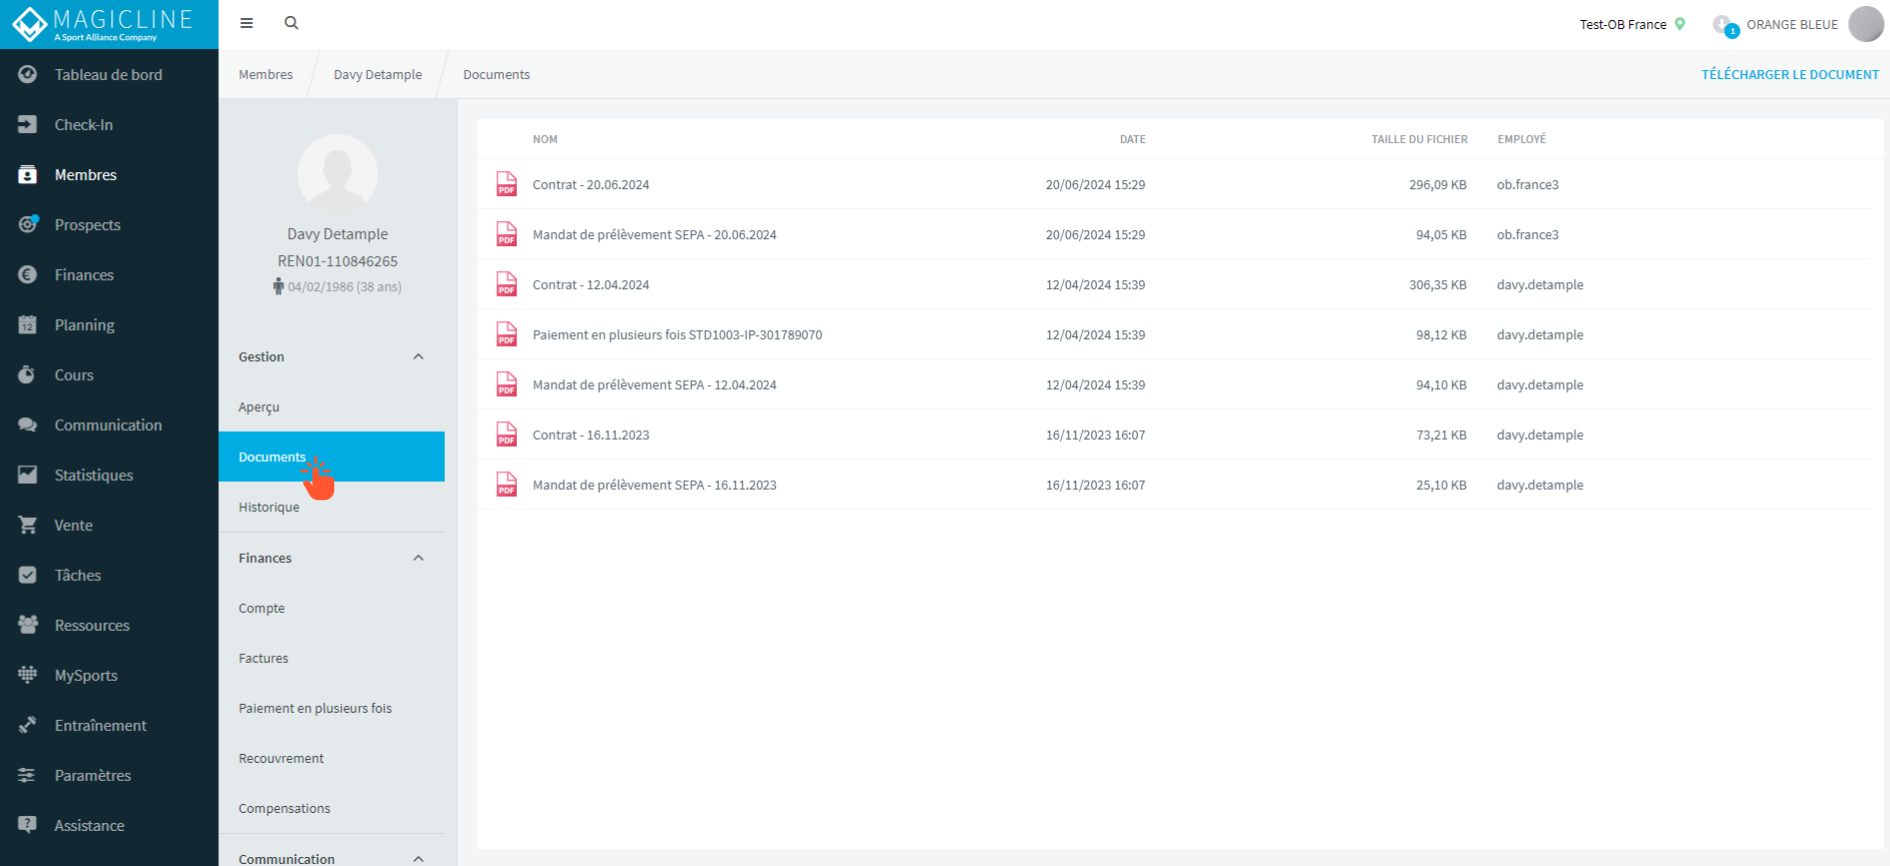1890x866 pixels.
Task: Click ORANGE BLEUE user label
Action: (1792, 24)
